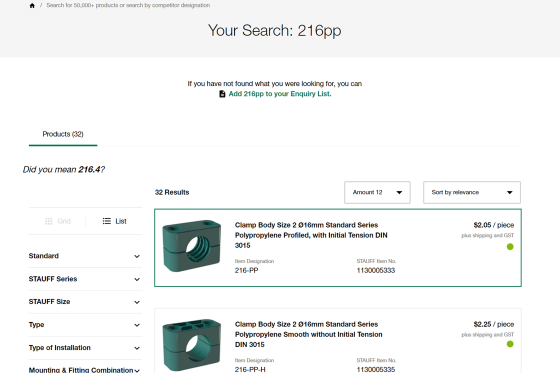
Task: Switch to List view
Action: [x=115, y=221]
